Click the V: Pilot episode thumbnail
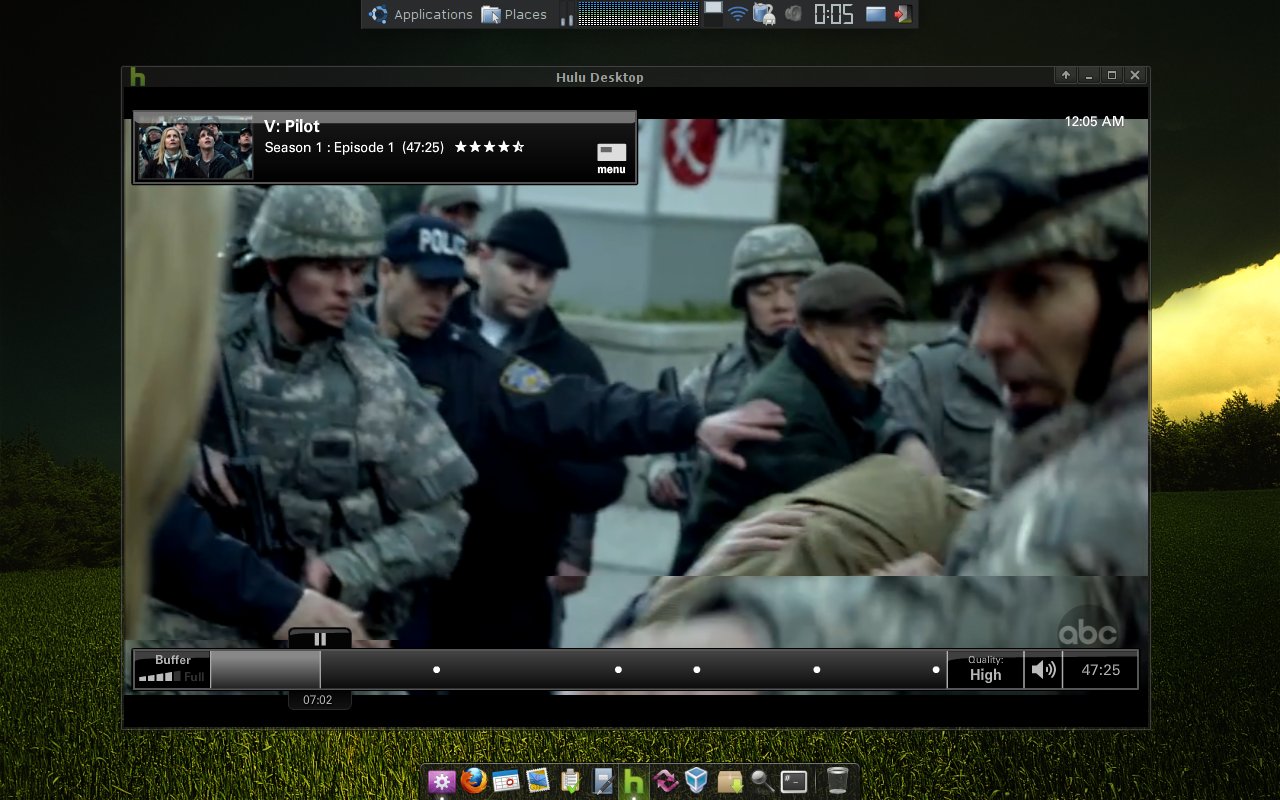1280x800 pixels. (x=196, y=147)
